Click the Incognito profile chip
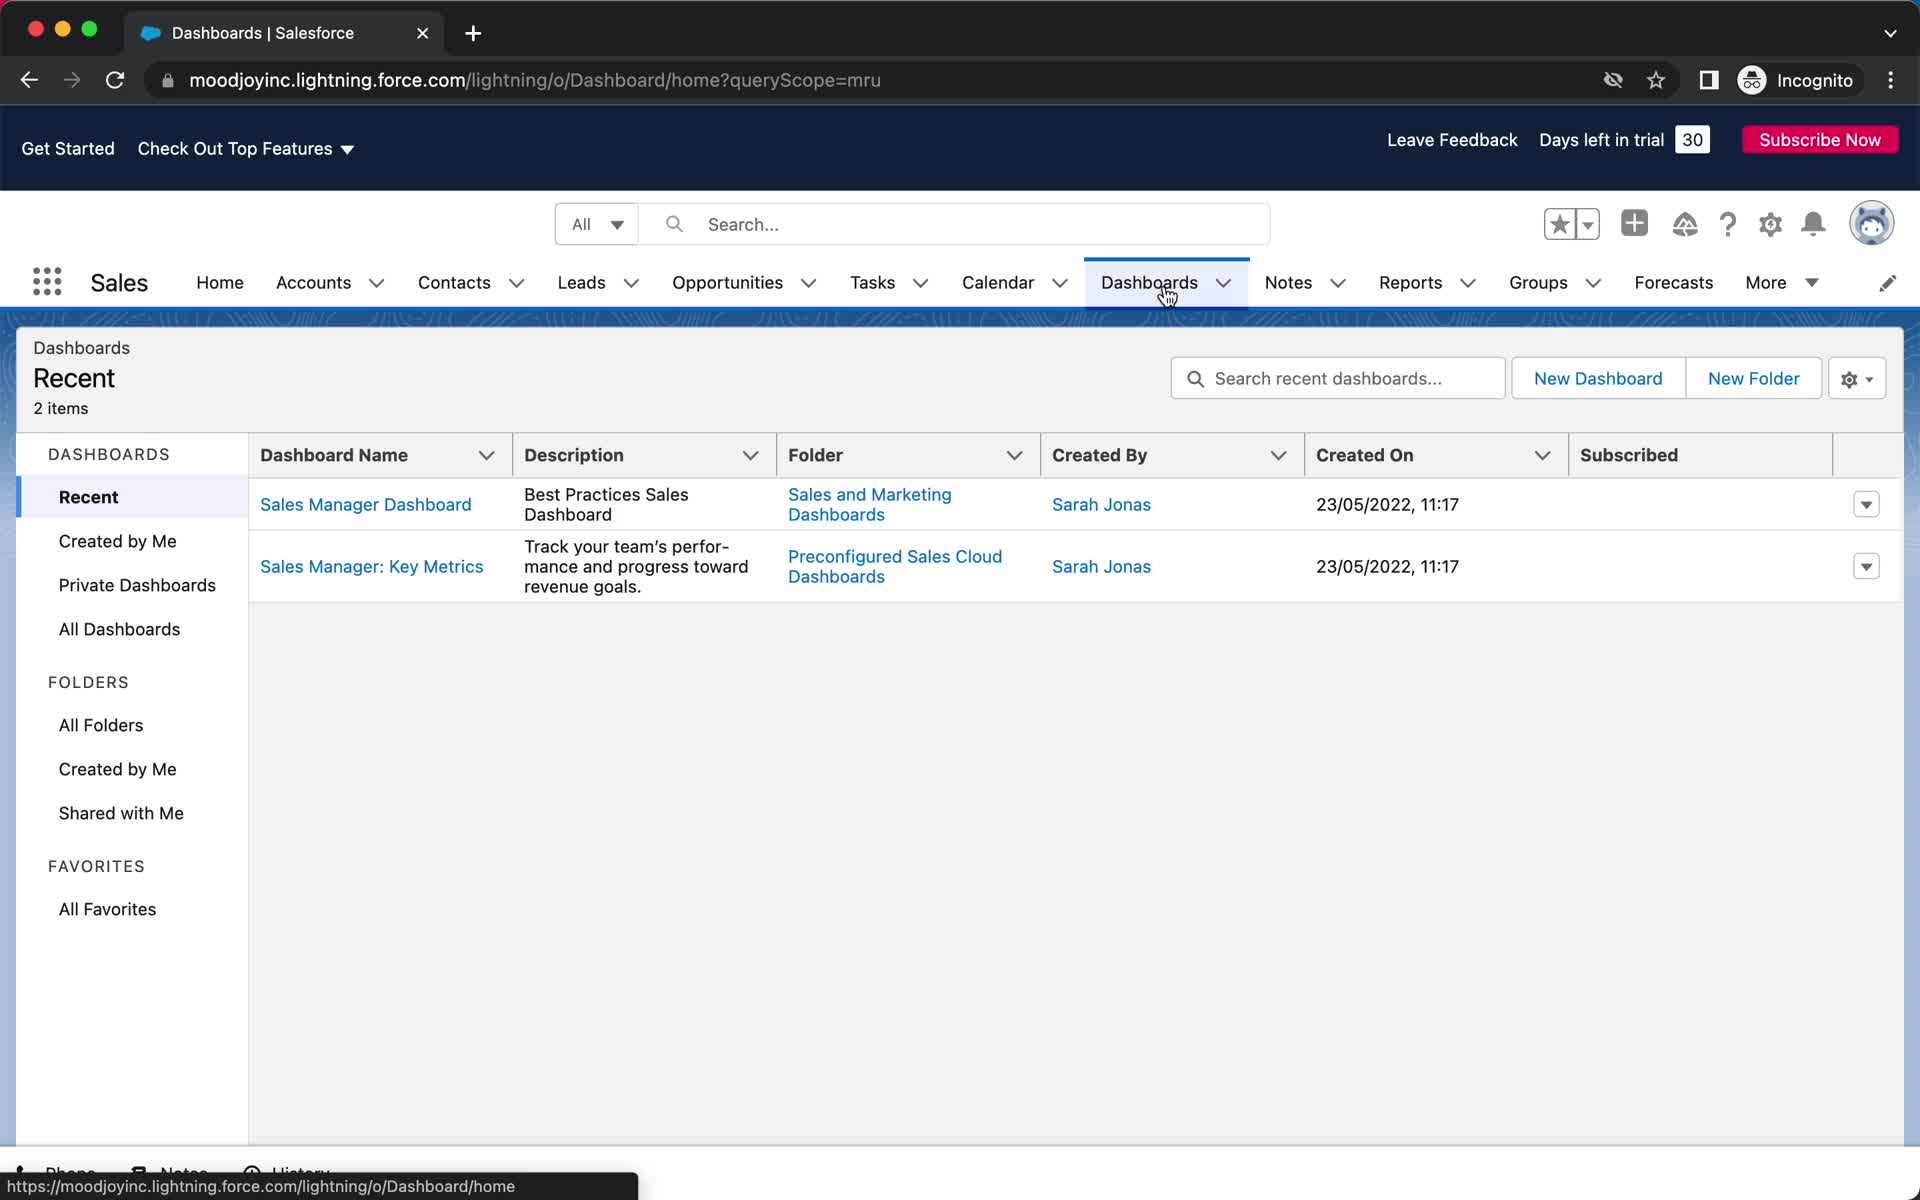The height and width of the screenshot is (1200, 1920). pyautogui.click(x=1797, y=80)
